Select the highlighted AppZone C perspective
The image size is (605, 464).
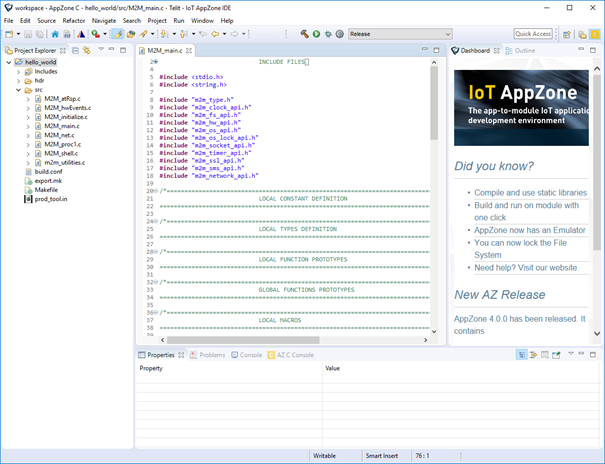coord(595,35)
